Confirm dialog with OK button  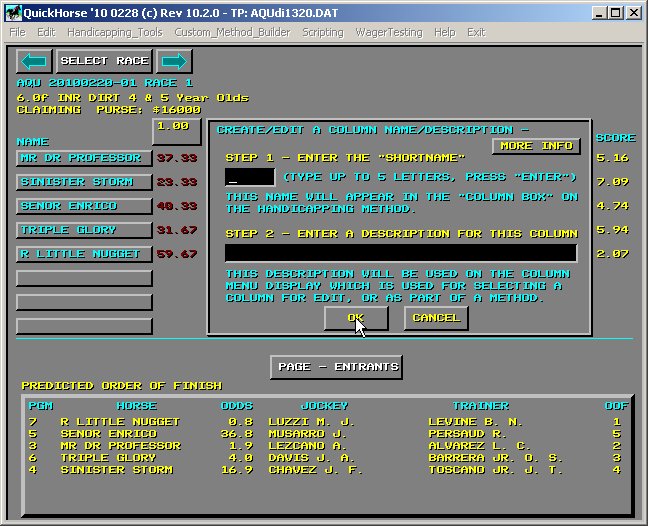click(356, 318)
